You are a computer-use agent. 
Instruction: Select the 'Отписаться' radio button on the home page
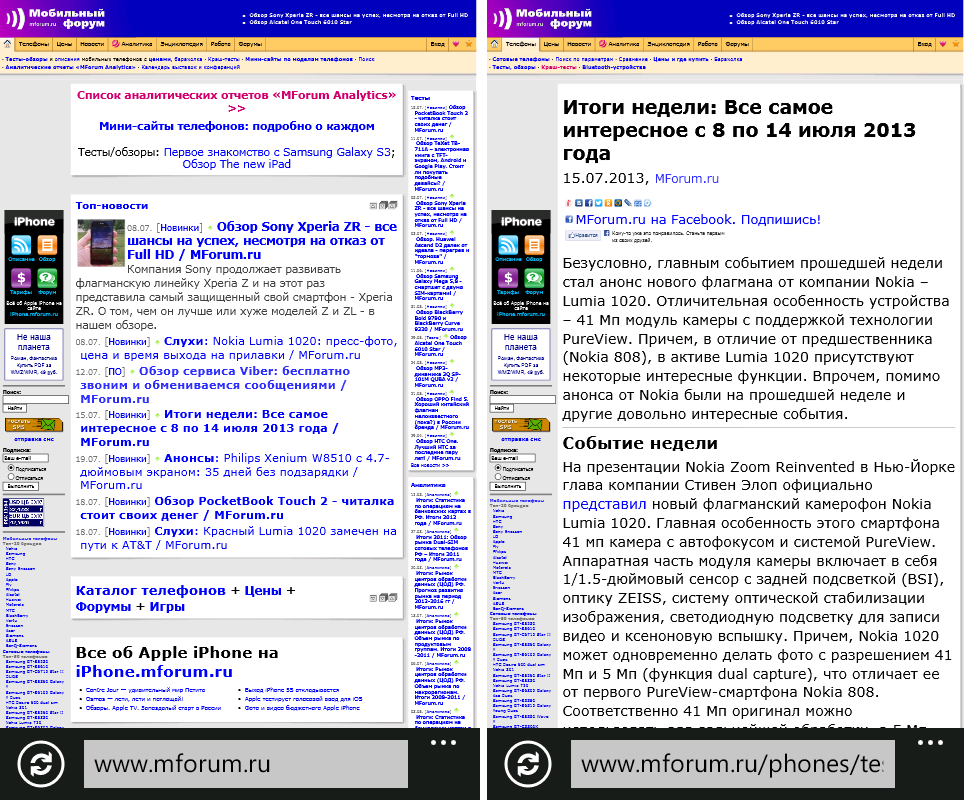coord(11,477)
